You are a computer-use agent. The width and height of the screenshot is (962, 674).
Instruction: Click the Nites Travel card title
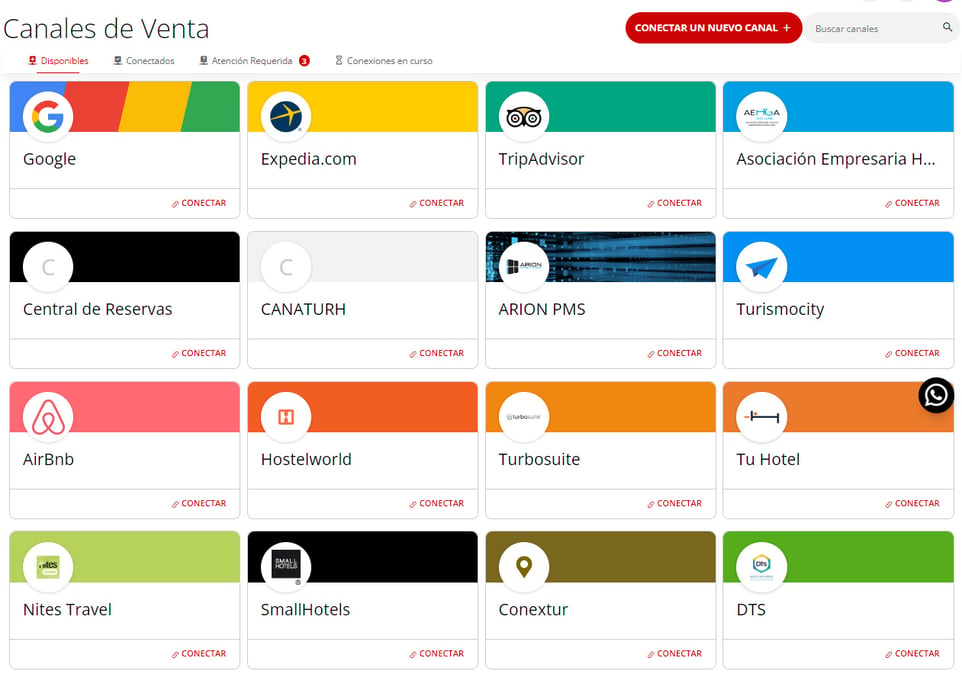67,610
